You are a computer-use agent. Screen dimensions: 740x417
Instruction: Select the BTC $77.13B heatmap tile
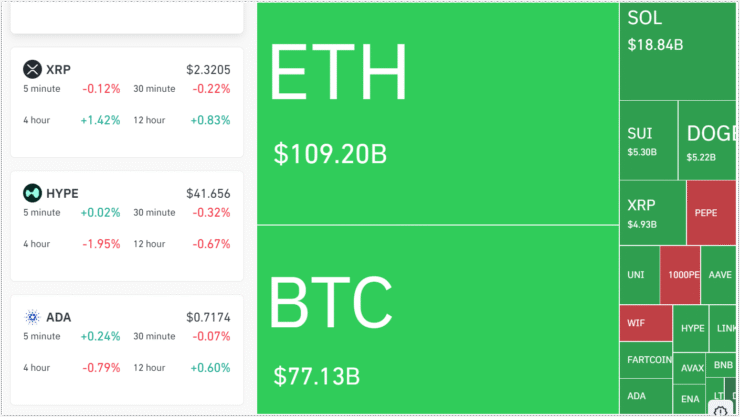click(438, 320)
